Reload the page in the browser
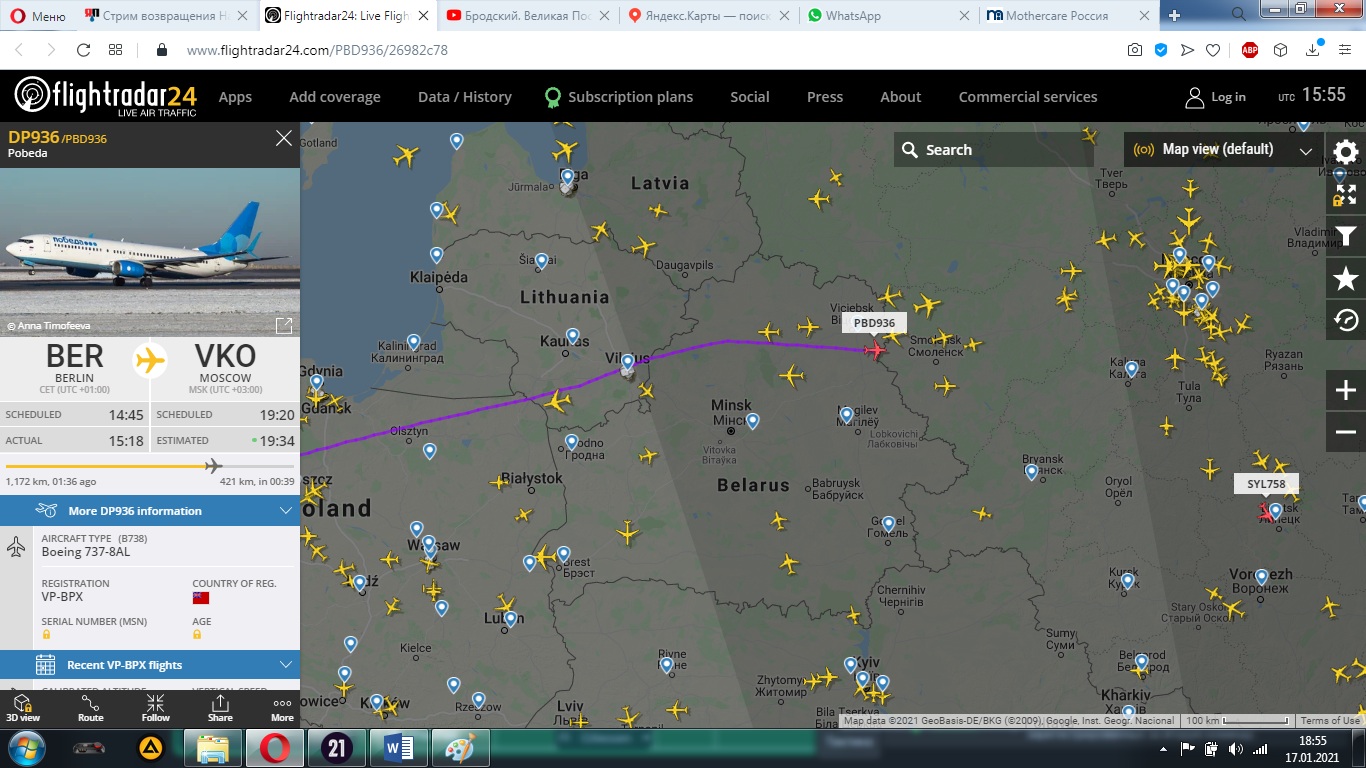Screen dimensions: 1366x768 [84, 50]
